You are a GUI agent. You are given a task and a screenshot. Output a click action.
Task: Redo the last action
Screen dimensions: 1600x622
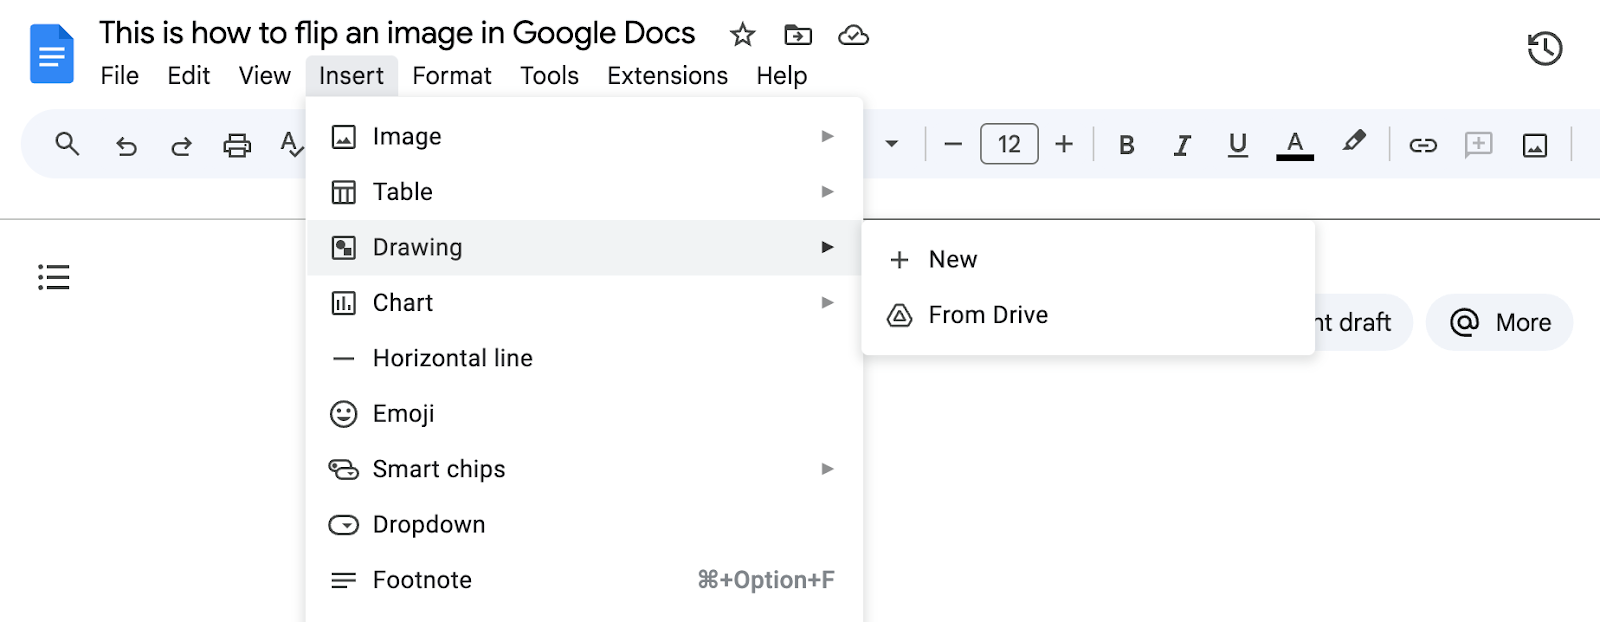(x=181, y=146)
